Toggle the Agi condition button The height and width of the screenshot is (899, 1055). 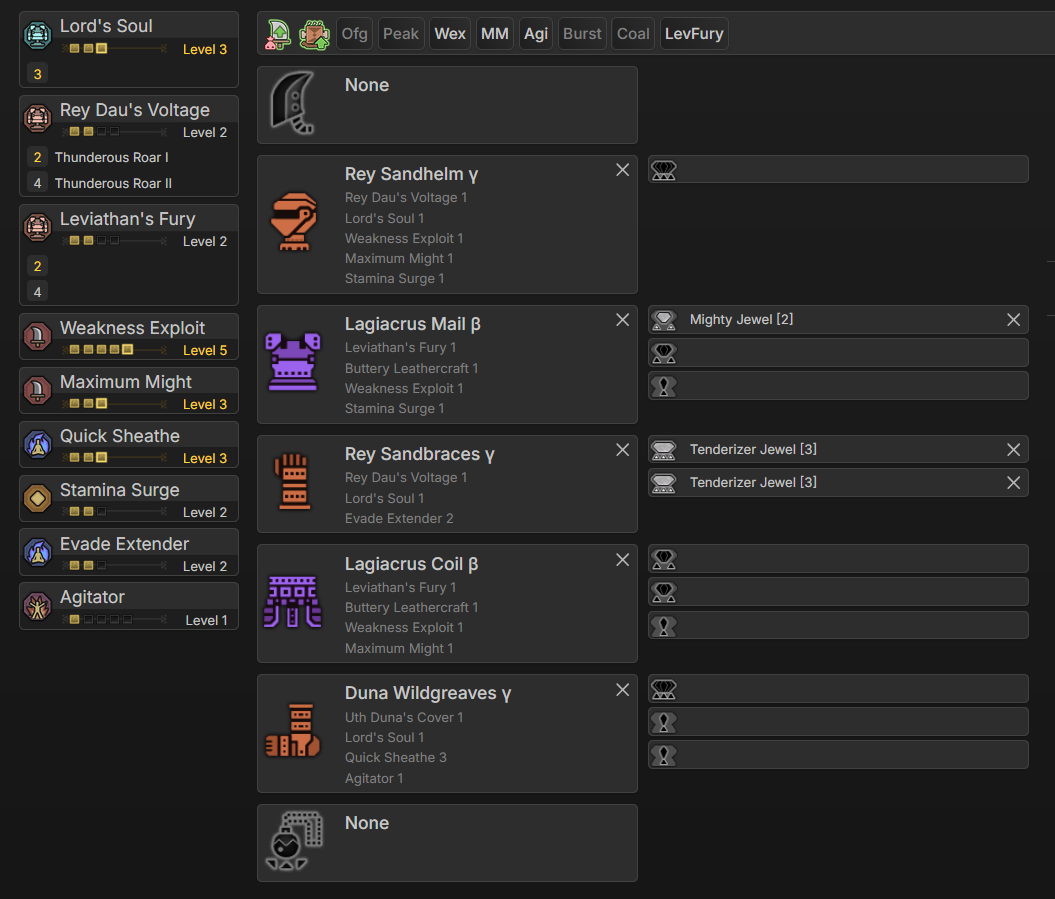tap(536, 34)
